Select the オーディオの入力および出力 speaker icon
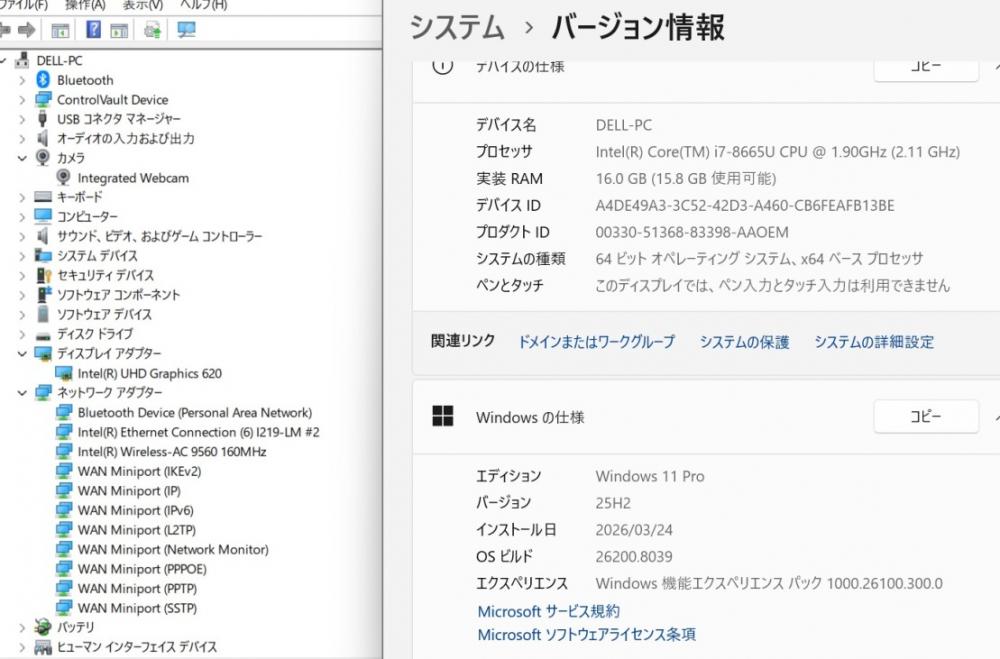The width and height of the screenshot is (1000, 659). pyautogui.click(x=43, y=138)
